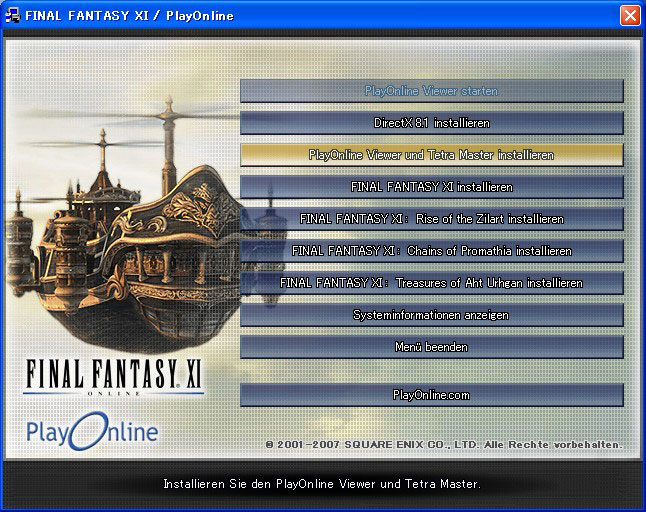Install DirectX 8.1

[432, 123]
